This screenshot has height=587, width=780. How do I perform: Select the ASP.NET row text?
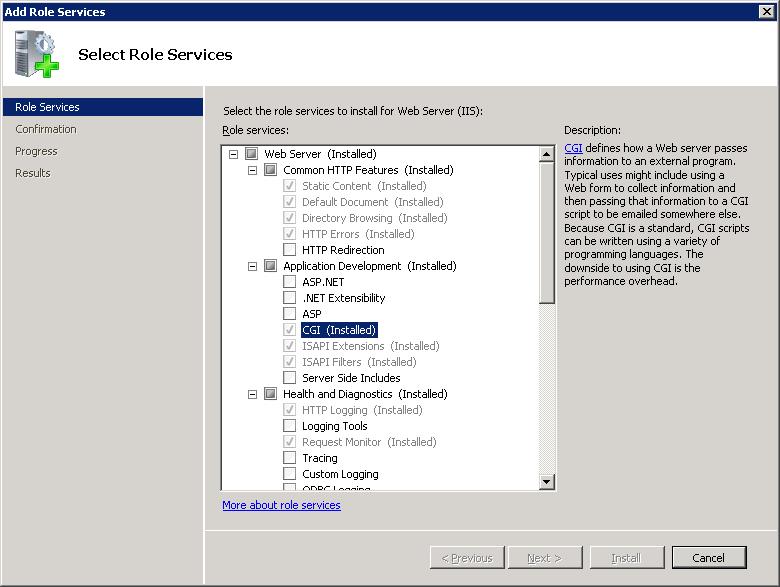[323, 282]
